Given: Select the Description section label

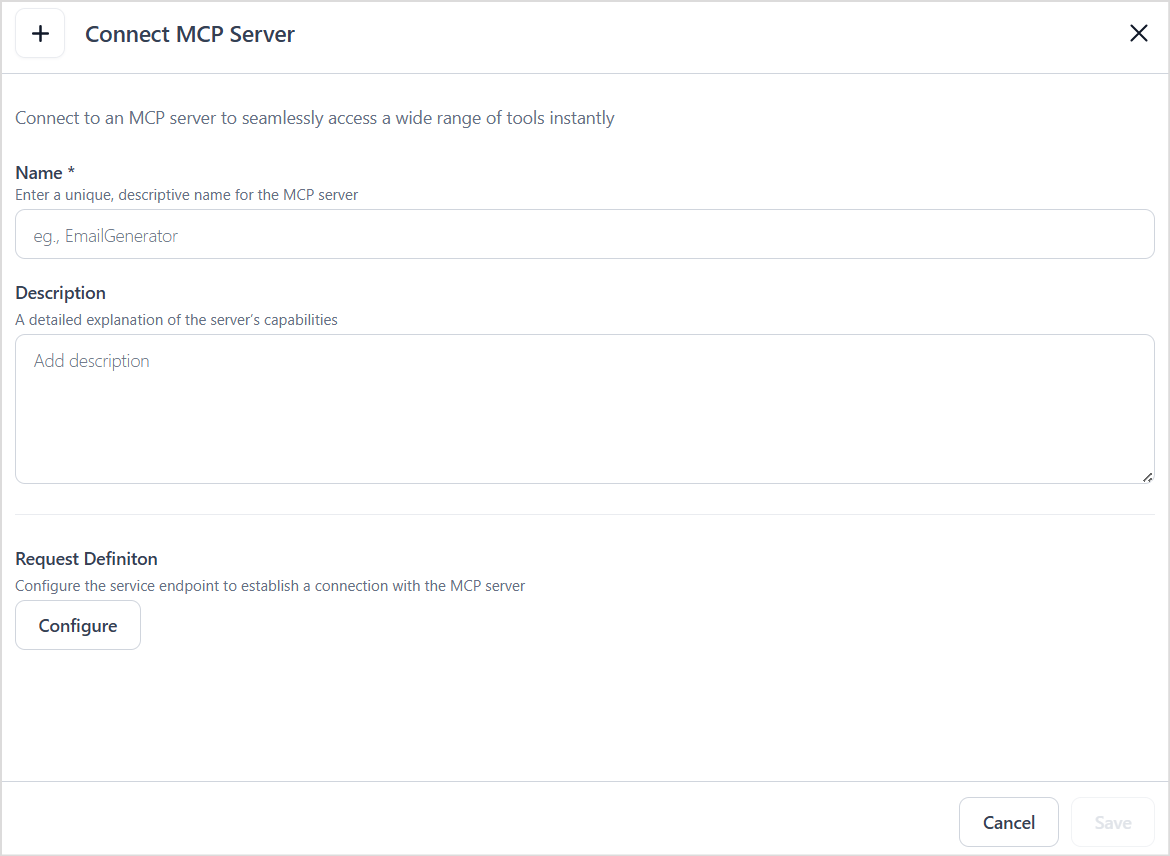Looking at the screenshot, I should [60, 292].
